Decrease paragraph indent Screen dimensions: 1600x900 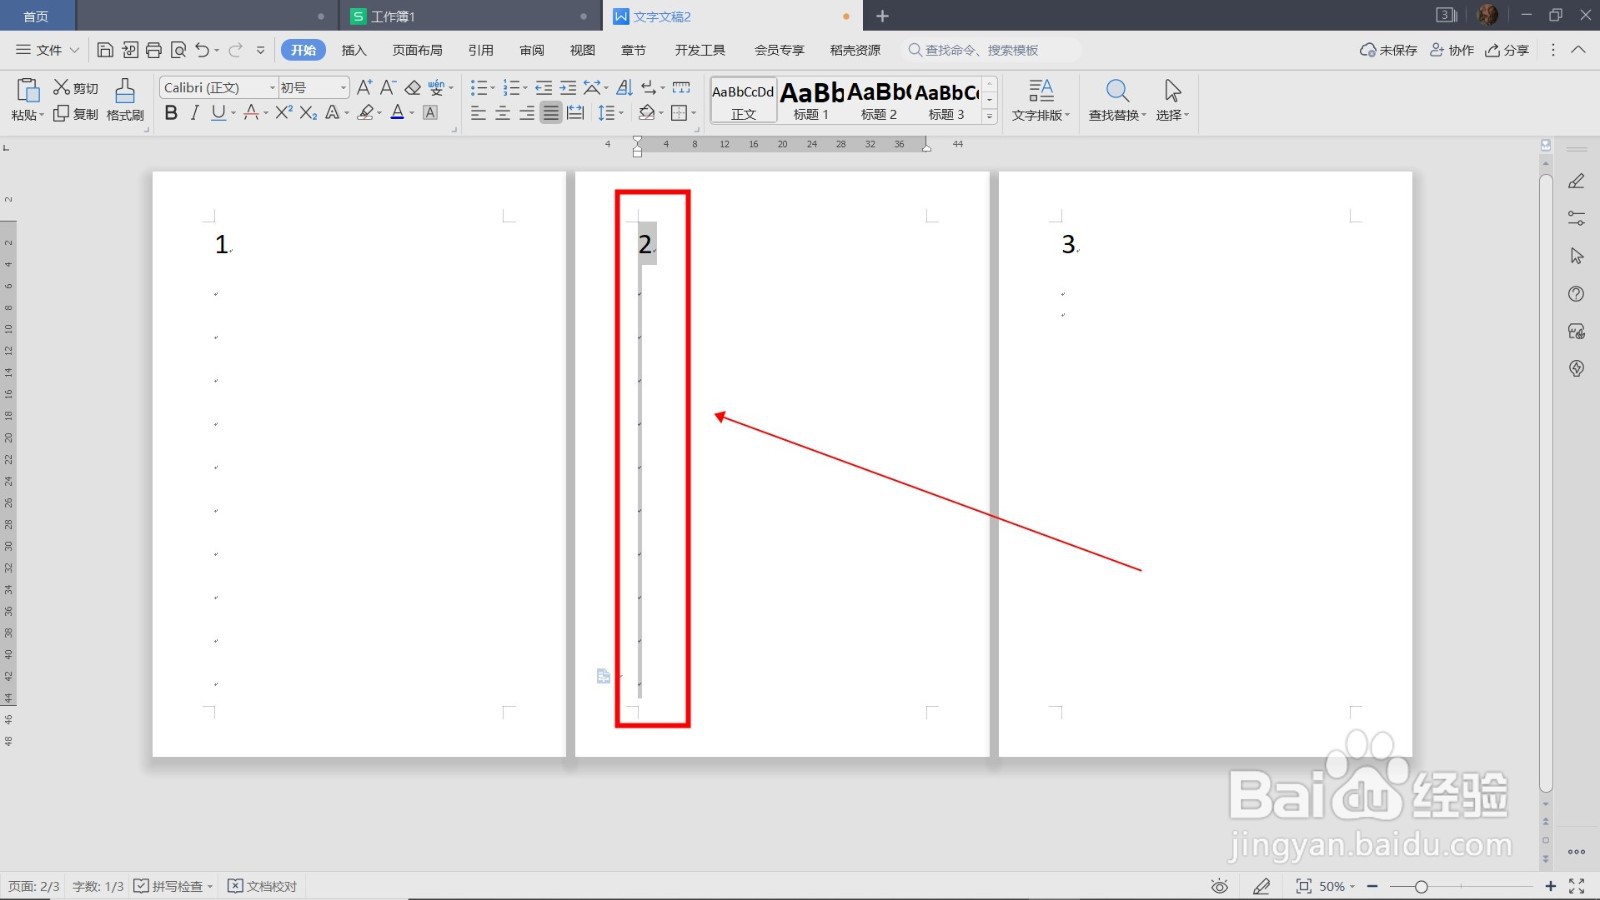[x=543, y=88]
